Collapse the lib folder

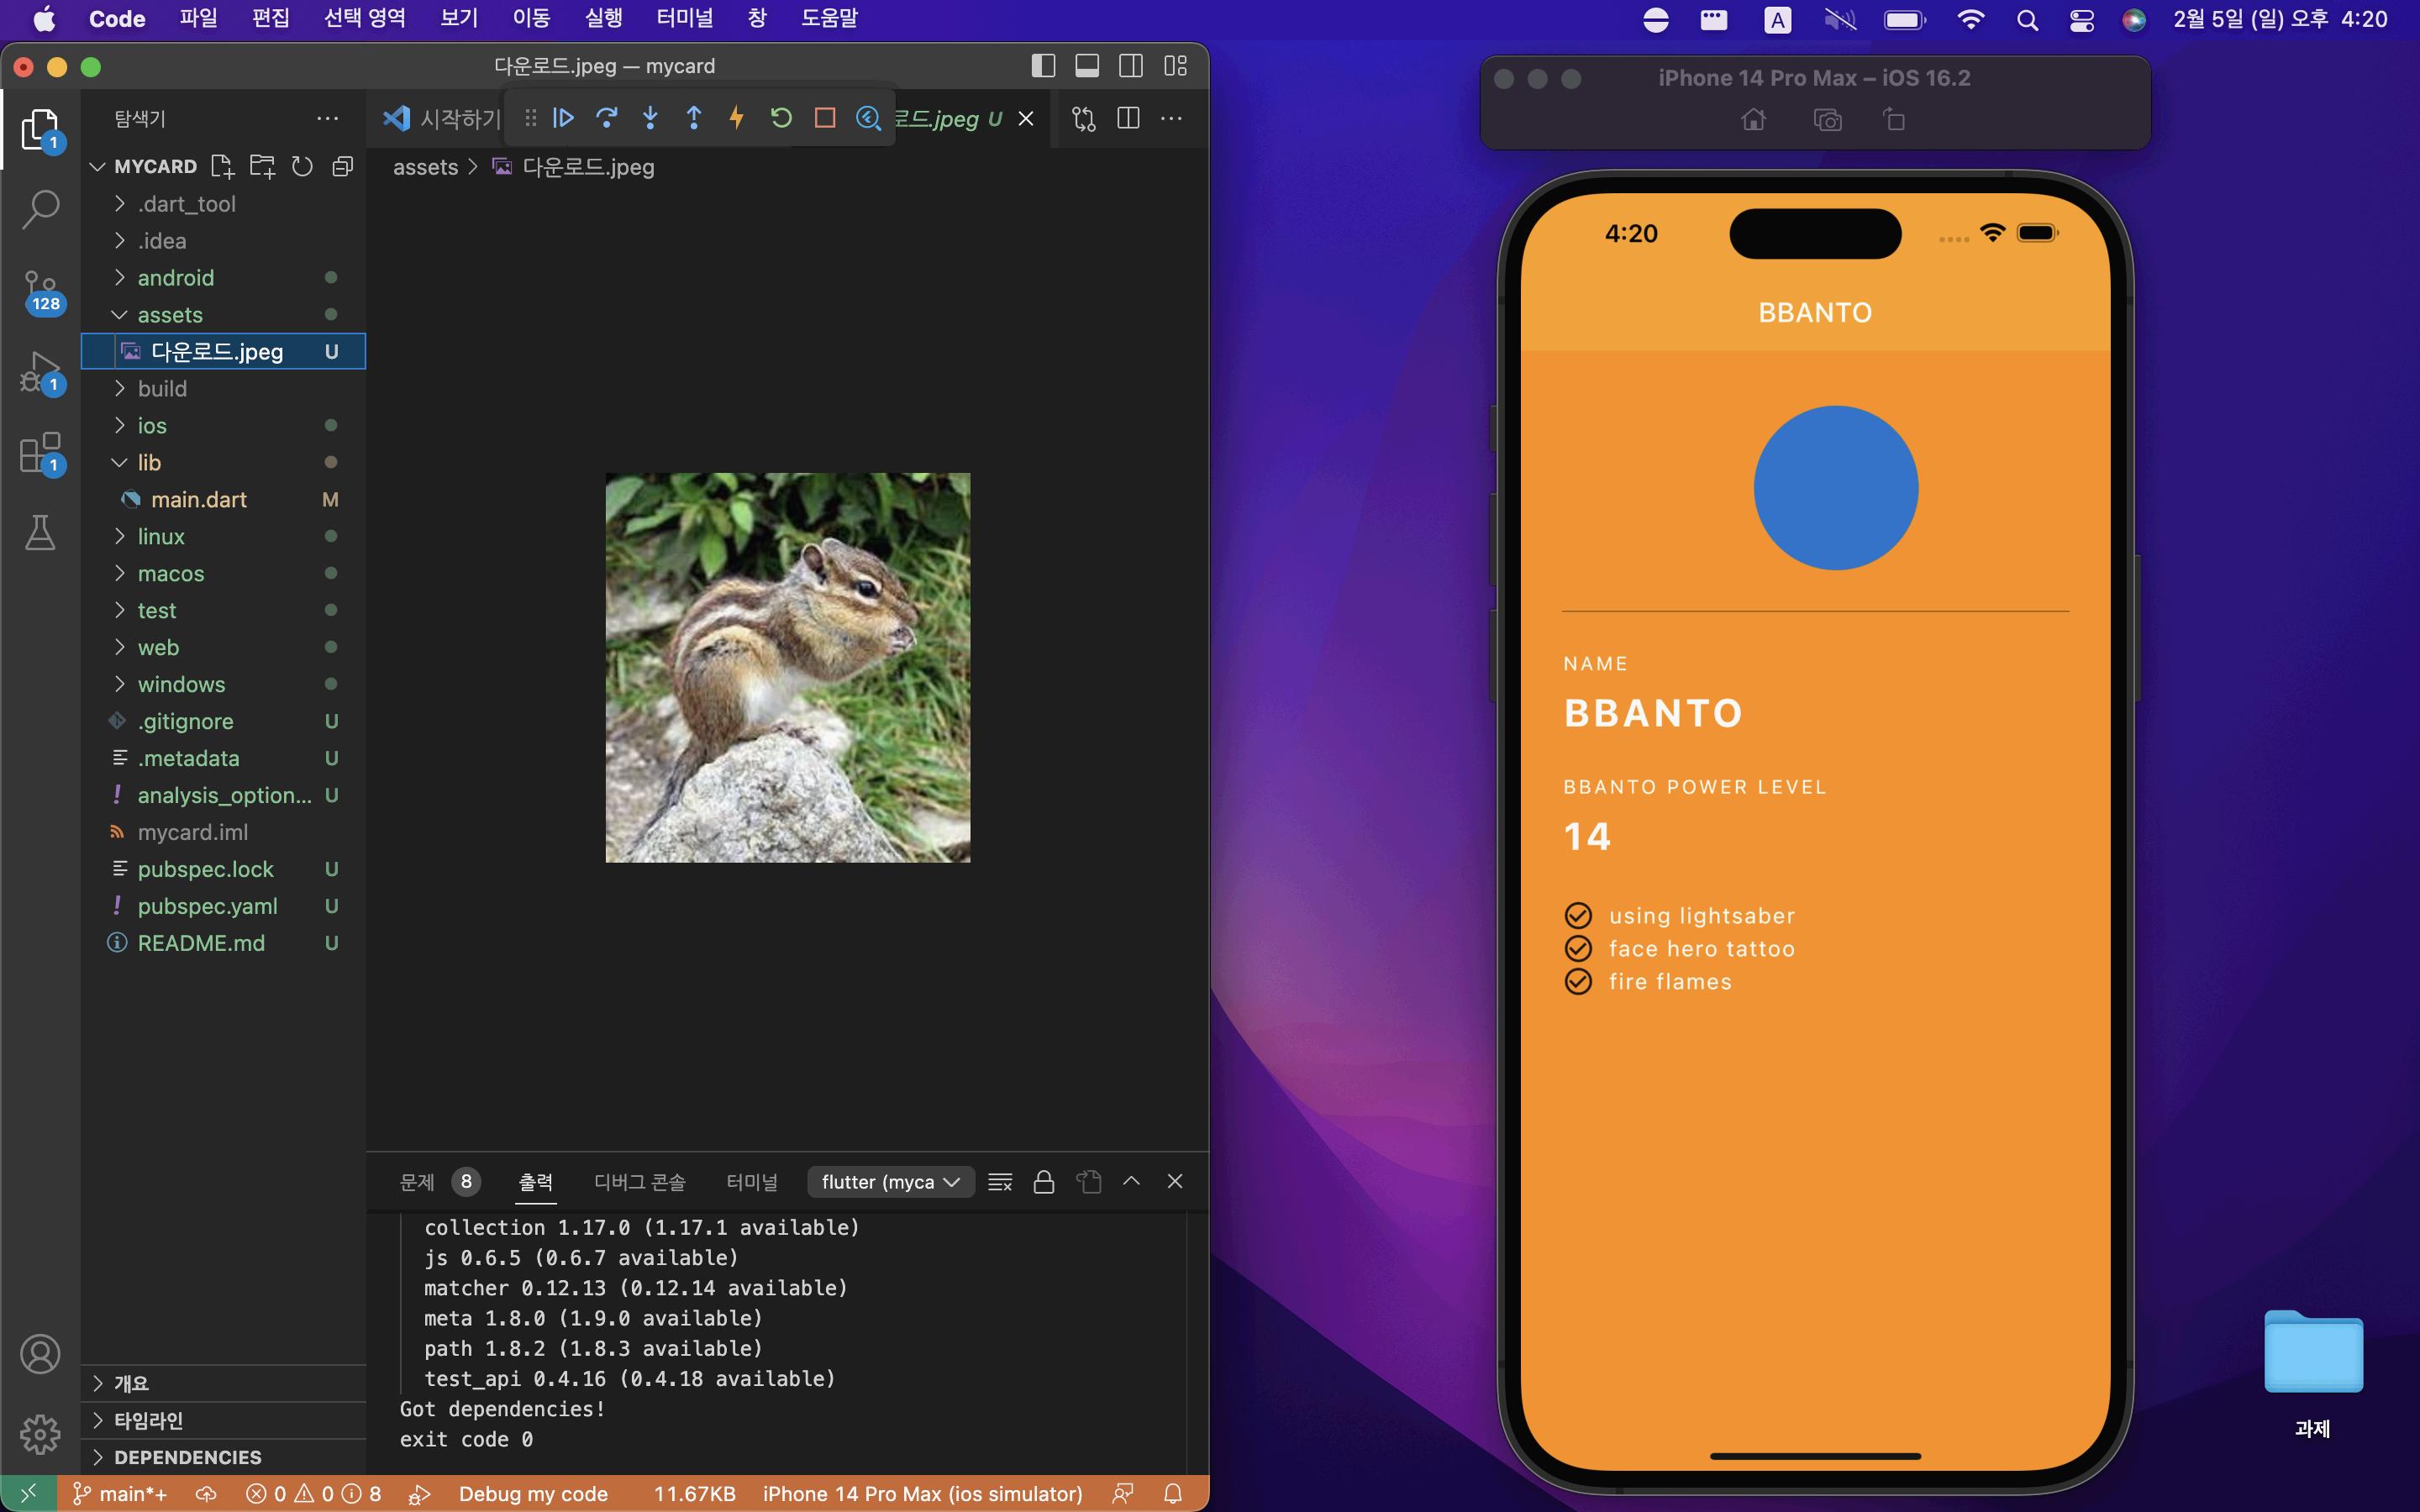[x=223, y=463]
